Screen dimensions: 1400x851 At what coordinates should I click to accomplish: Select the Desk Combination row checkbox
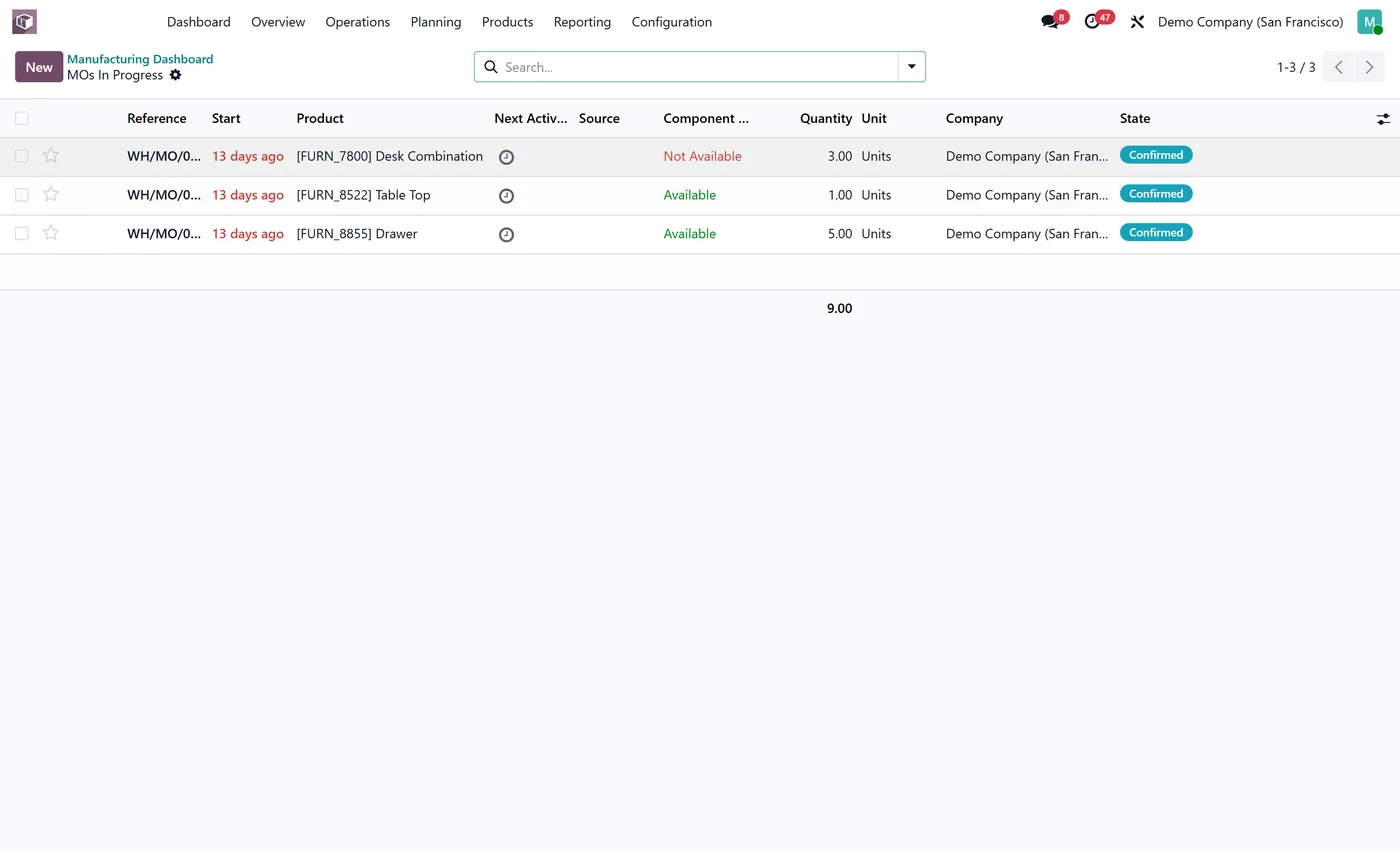point(22,156)
